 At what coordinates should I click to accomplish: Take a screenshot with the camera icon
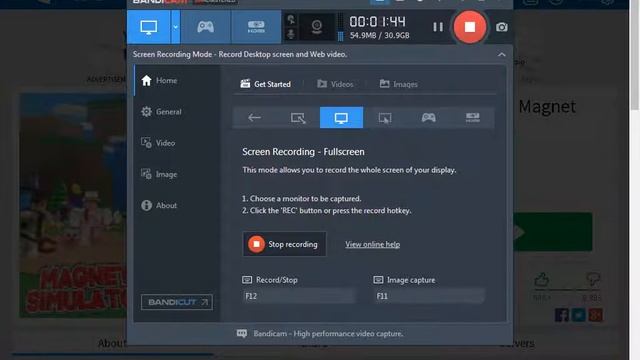(x=502, y=27)
